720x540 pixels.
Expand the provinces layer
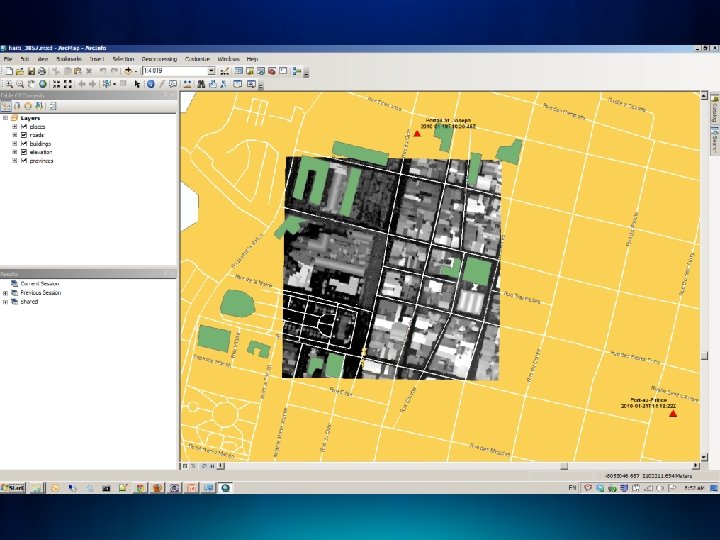(x=15, y=161)
